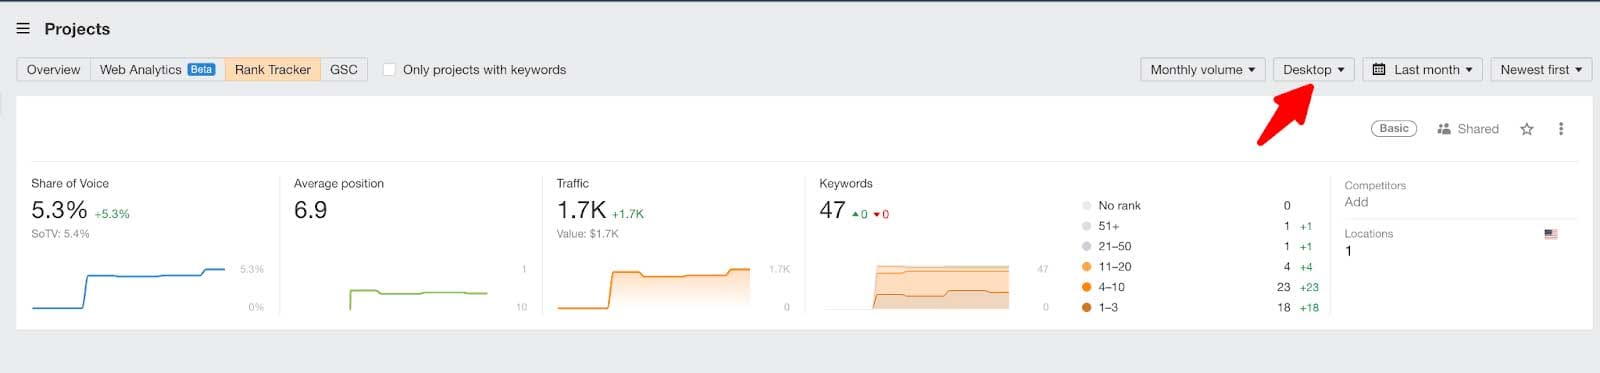Click the No rank gray legend dot
Viewport: 1600px width, 373px height.
[1087, 206]
